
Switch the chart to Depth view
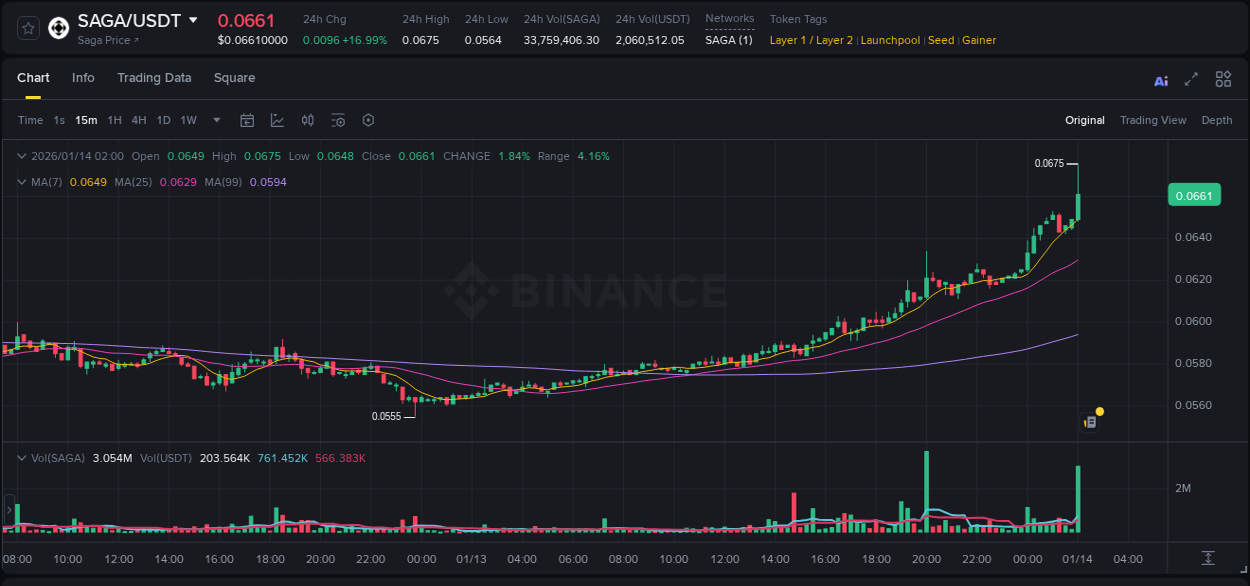pyautogui.click(x=1216, y=120)
